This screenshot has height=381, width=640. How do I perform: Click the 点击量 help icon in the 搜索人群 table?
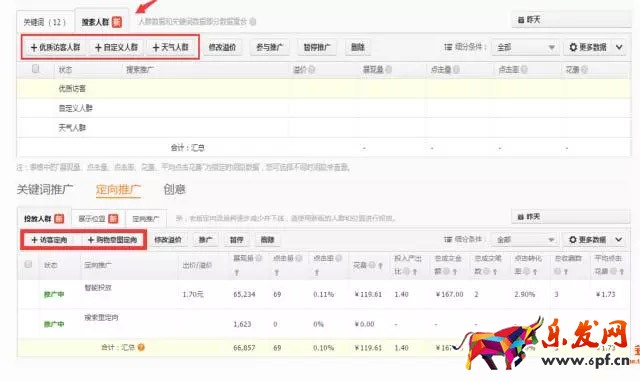tap(456, 70)
